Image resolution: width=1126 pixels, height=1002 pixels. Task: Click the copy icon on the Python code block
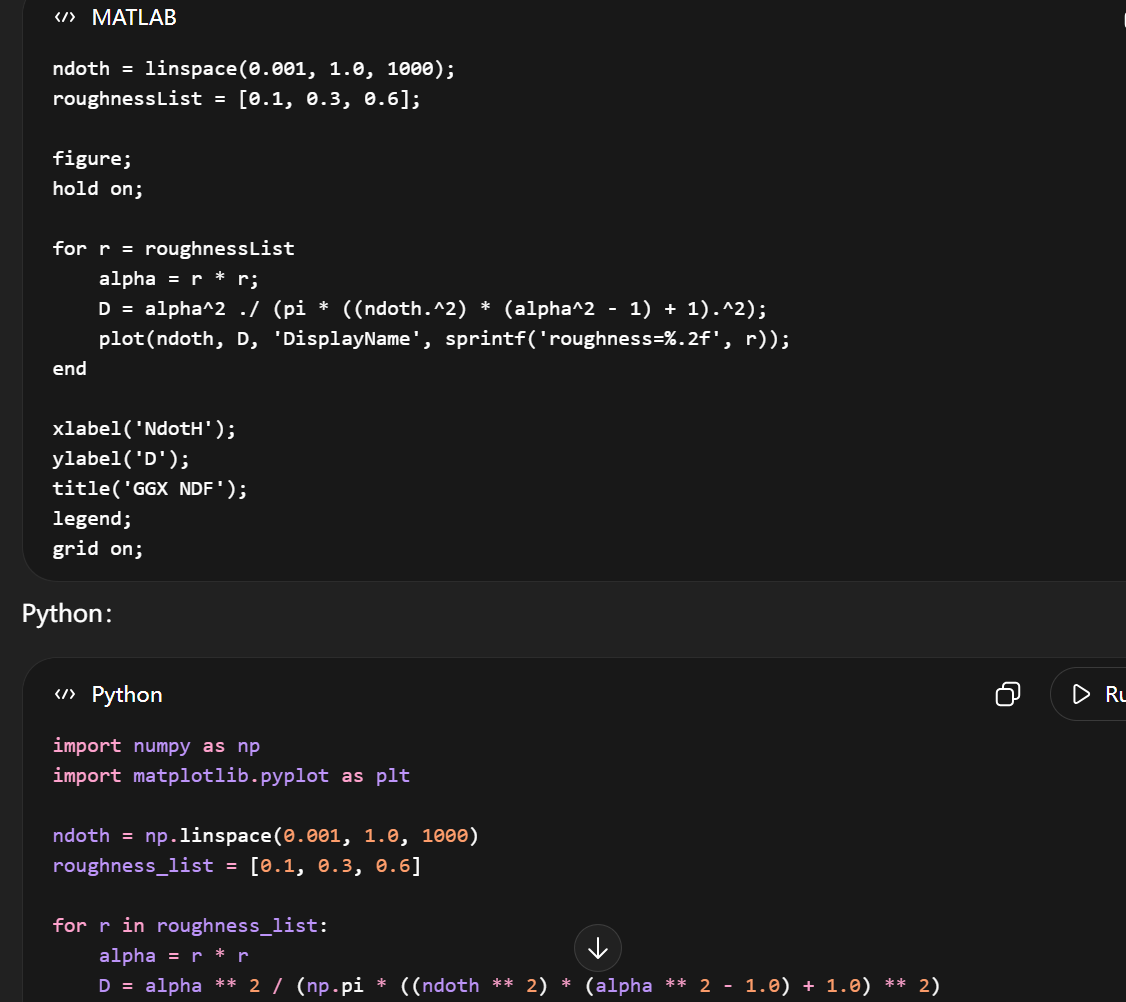coord(1008,694)
